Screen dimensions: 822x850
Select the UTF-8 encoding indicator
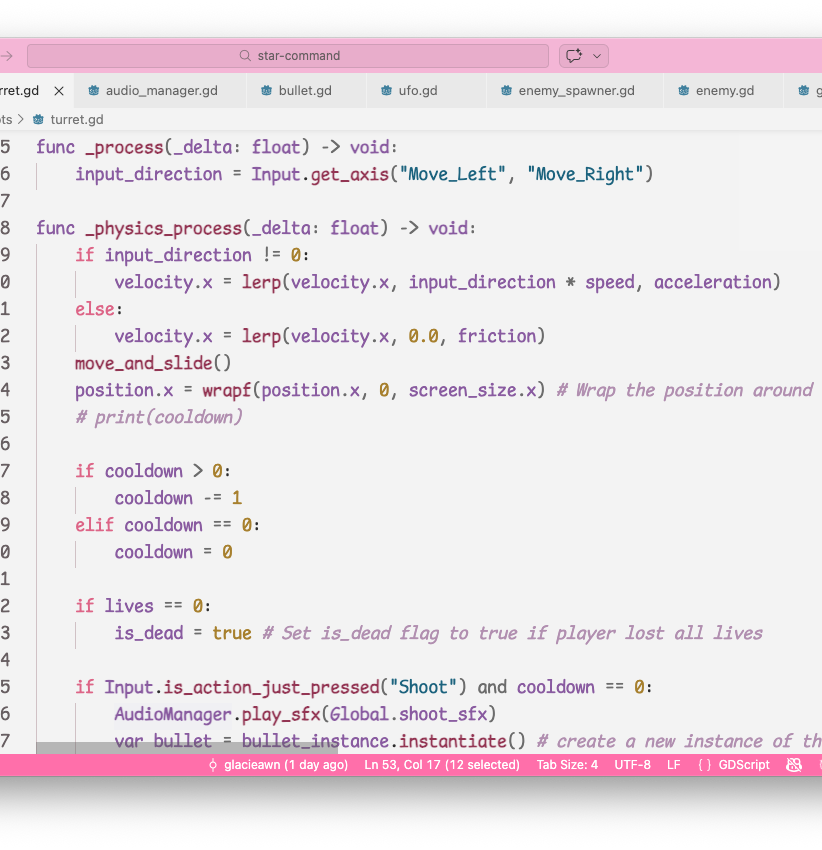632,765
